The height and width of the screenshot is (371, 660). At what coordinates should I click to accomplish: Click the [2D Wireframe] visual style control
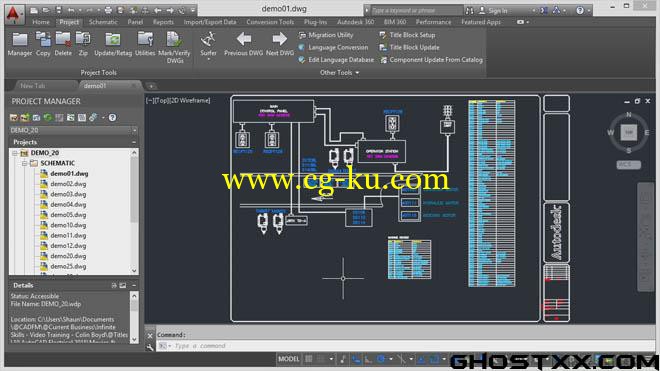[189, 100]
